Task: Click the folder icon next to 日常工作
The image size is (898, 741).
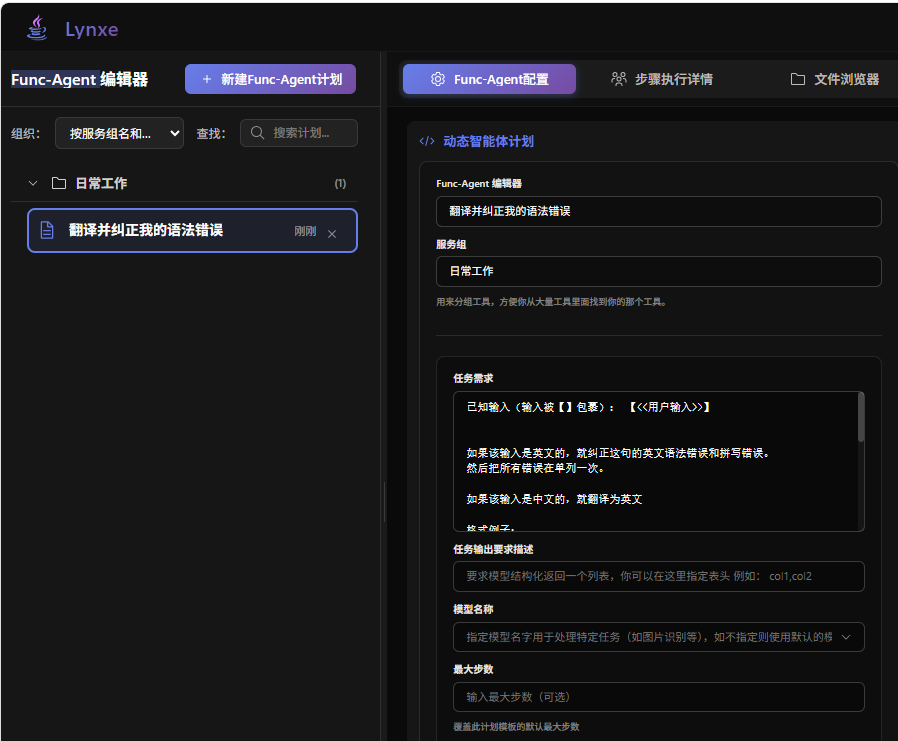Action: pos(58,183)
